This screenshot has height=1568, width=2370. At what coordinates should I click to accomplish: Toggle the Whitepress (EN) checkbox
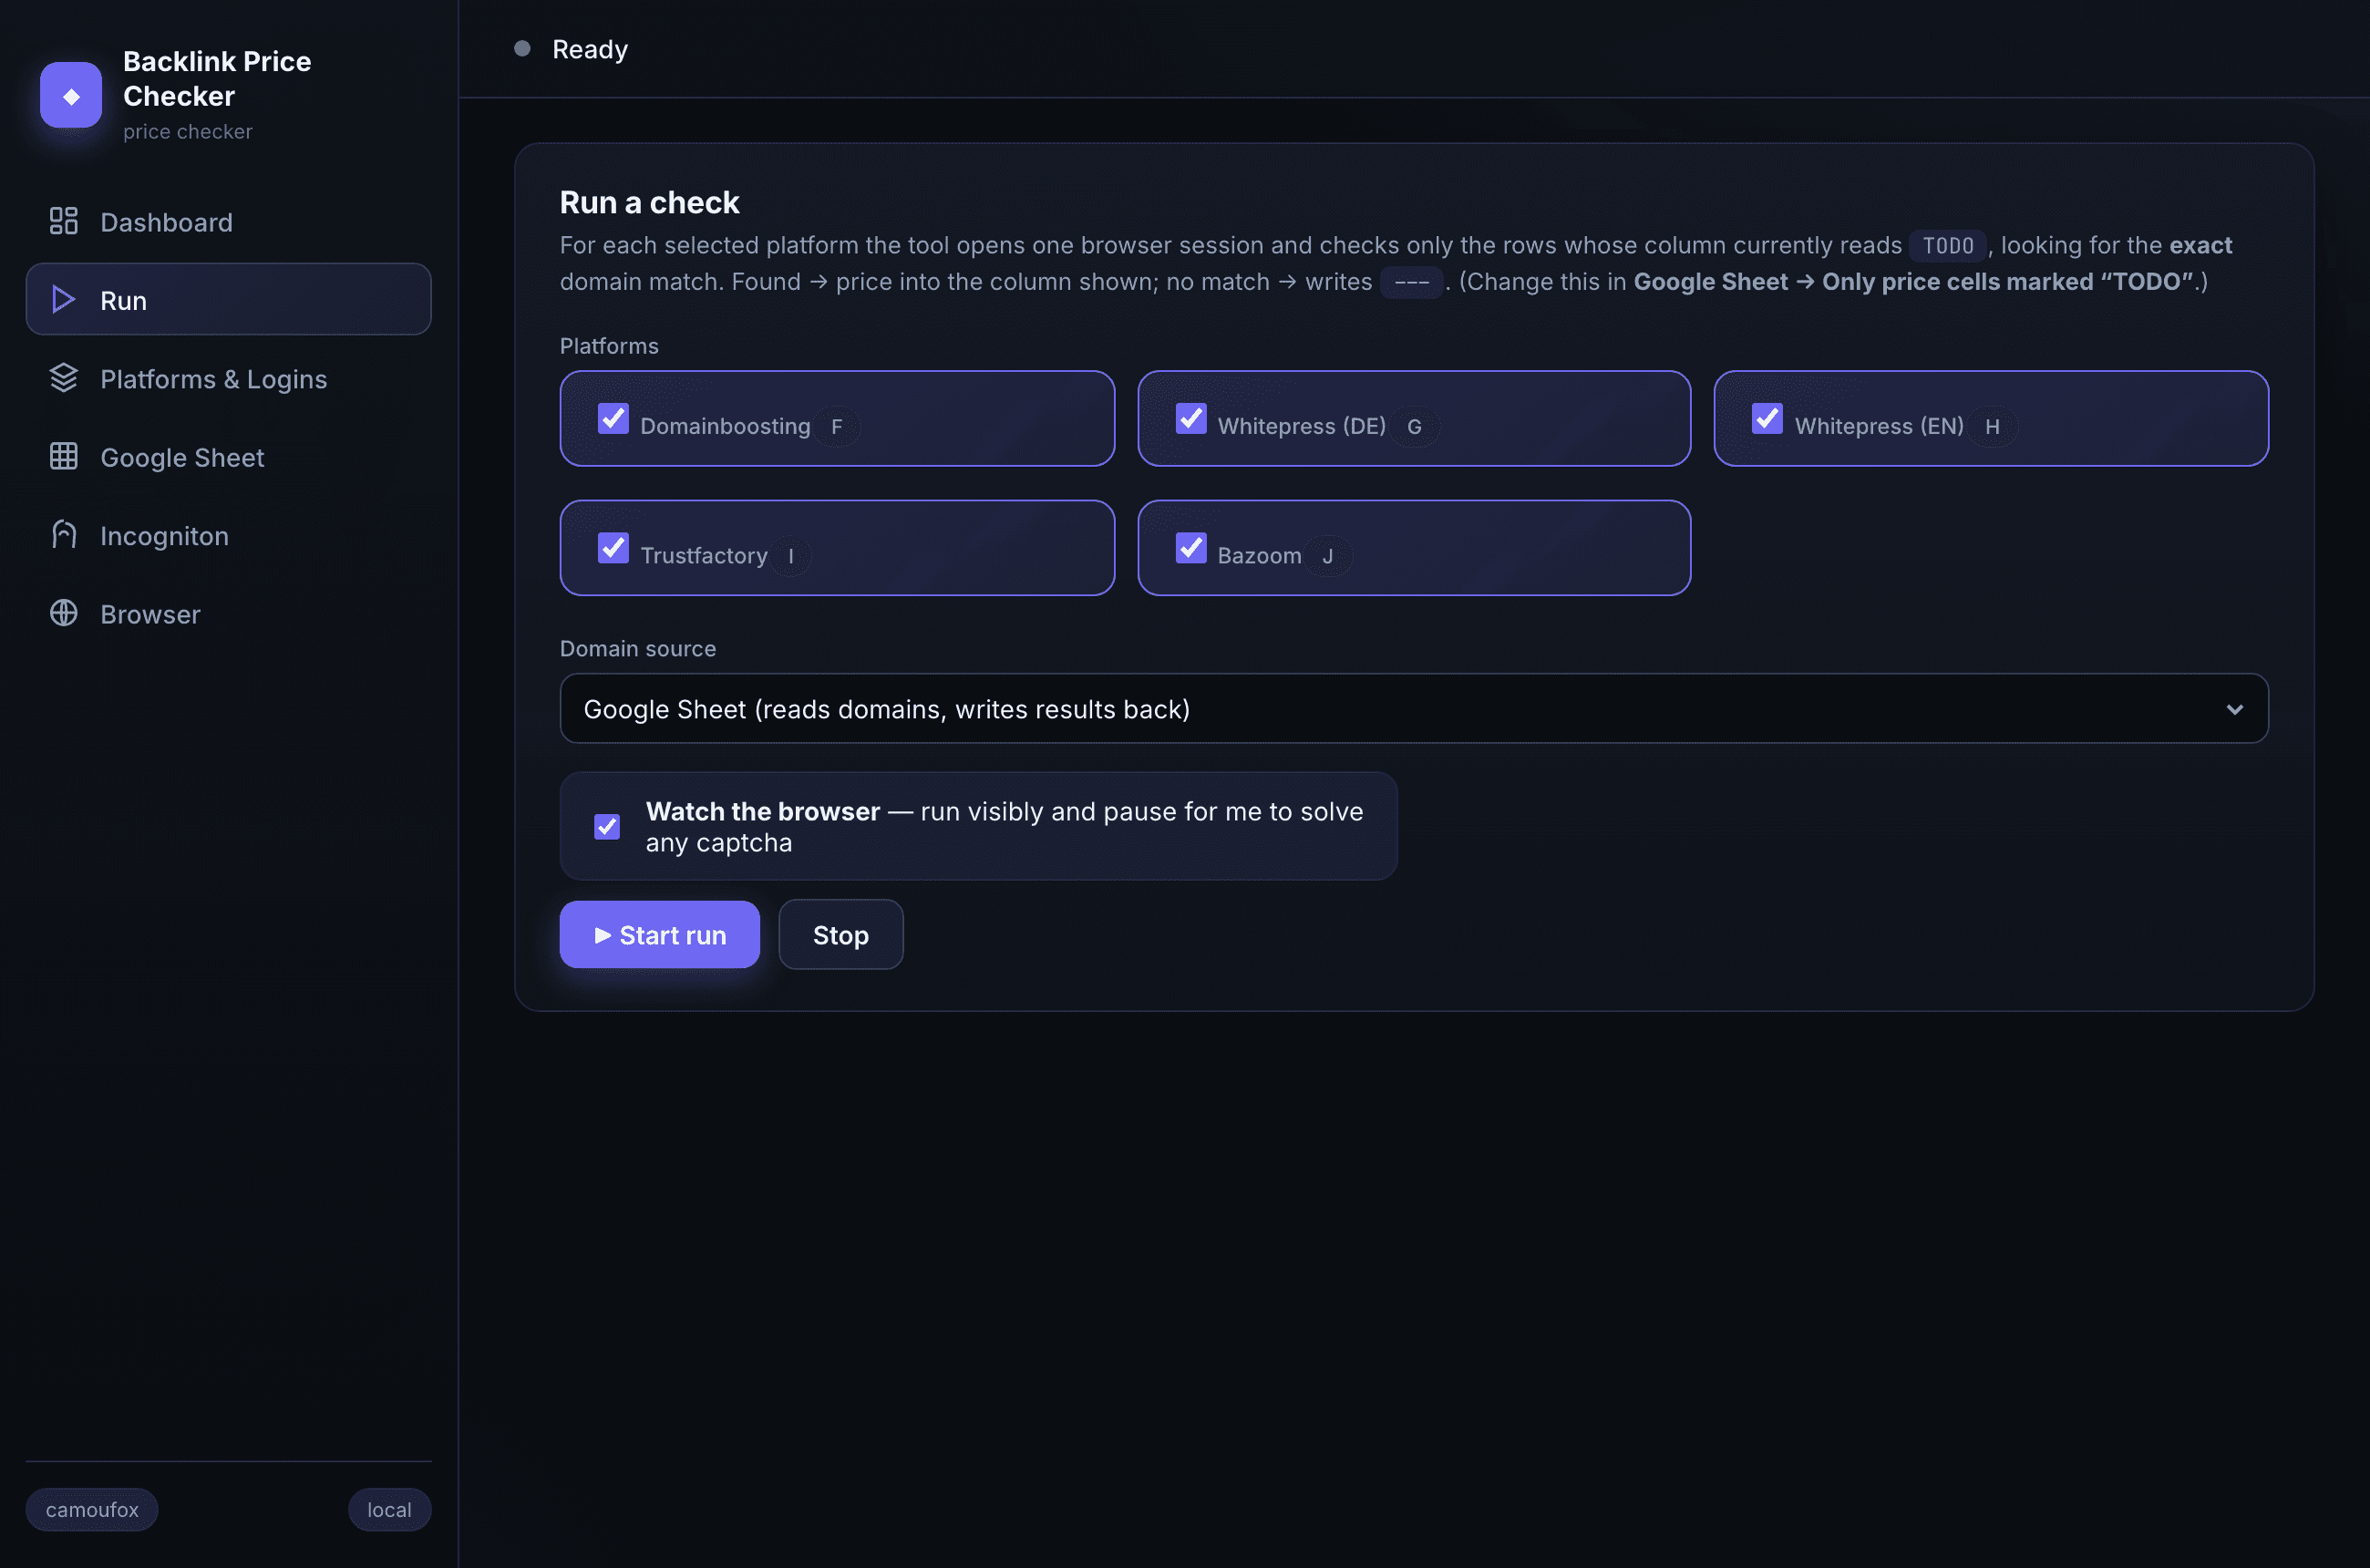coord(1767,418)
